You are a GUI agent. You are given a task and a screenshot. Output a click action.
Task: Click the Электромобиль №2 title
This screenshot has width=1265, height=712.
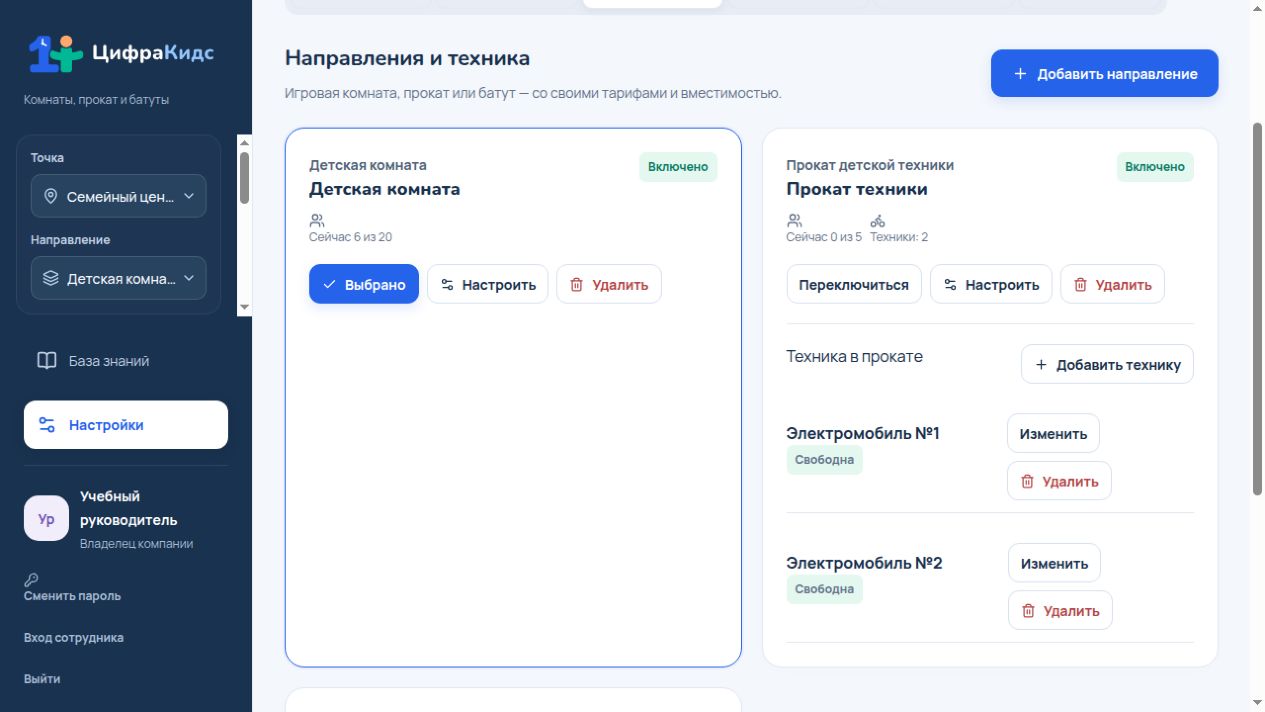pos(864,563)
